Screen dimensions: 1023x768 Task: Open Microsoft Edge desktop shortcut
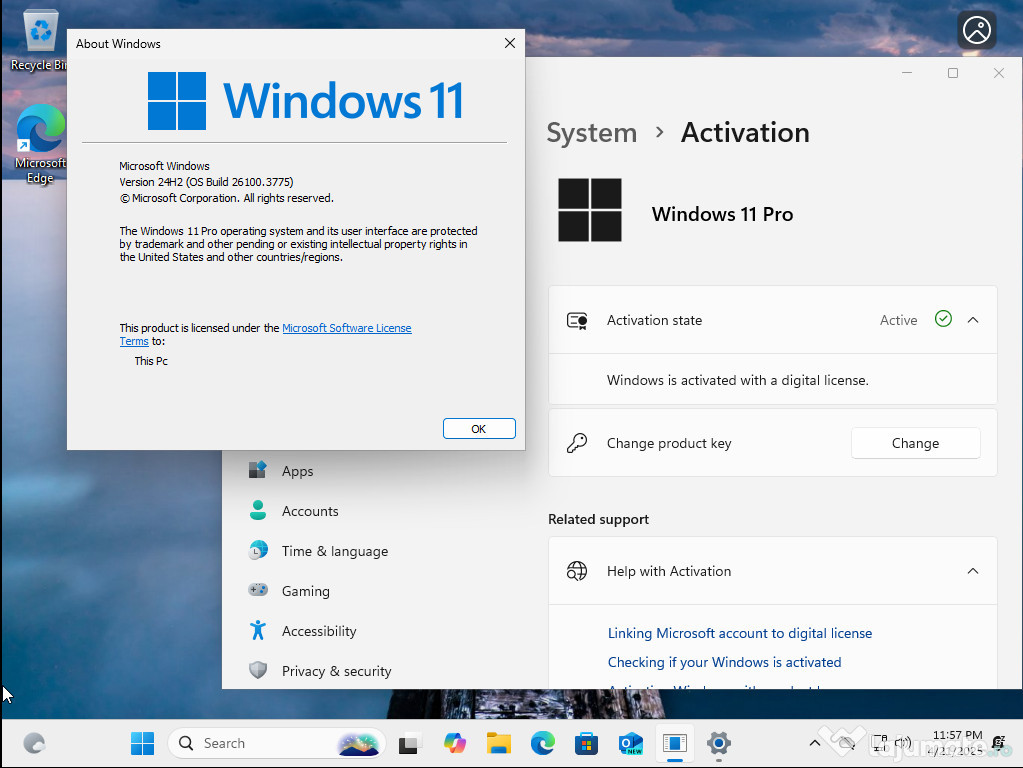point(40,143)
